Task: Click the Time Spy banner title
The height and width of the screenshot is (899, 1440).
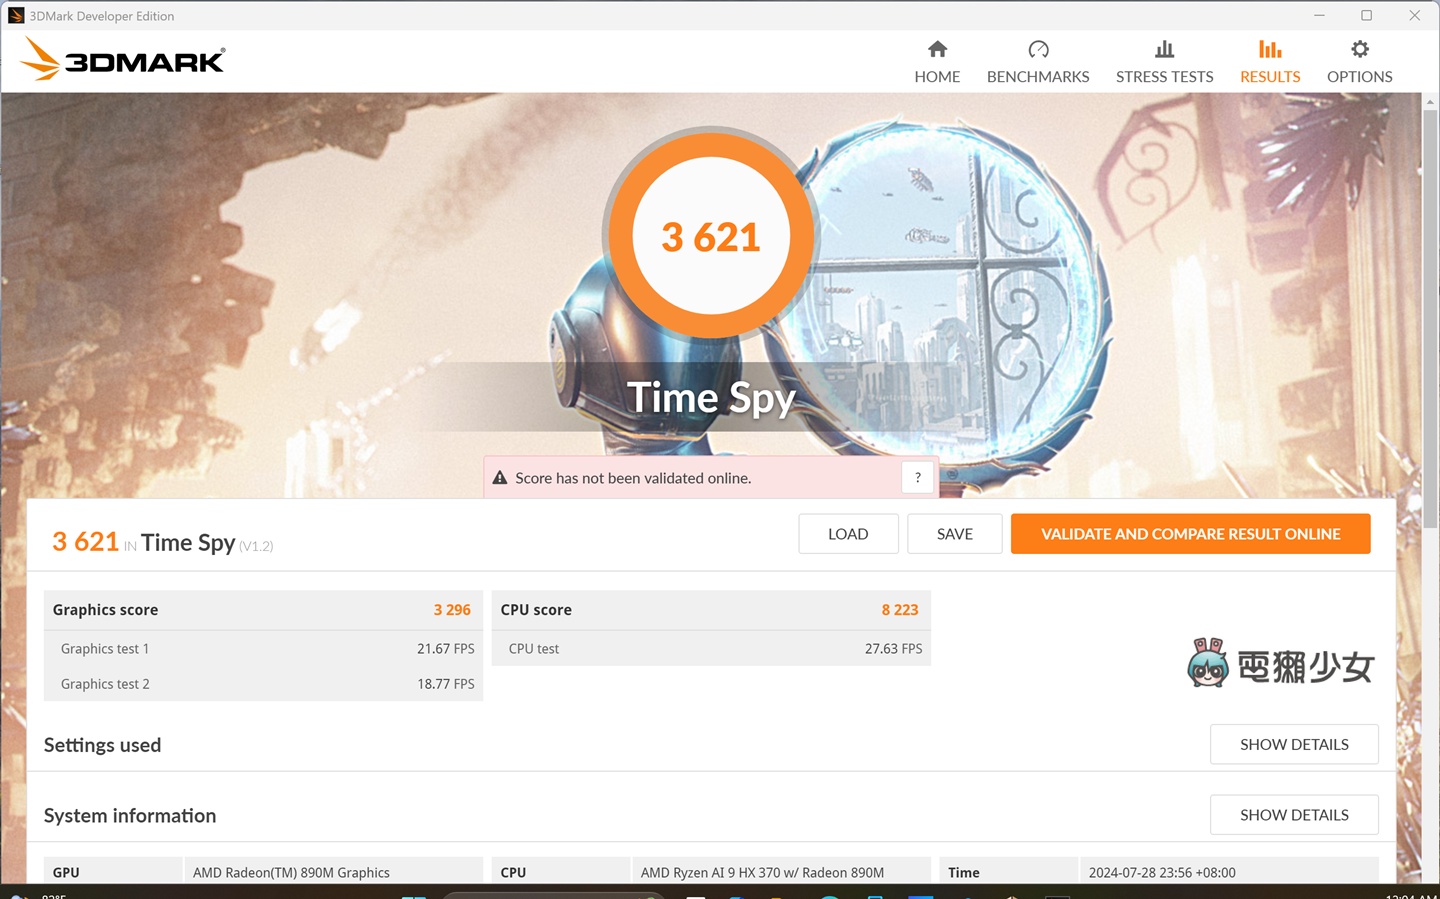Action: click(x=711, y=398)
